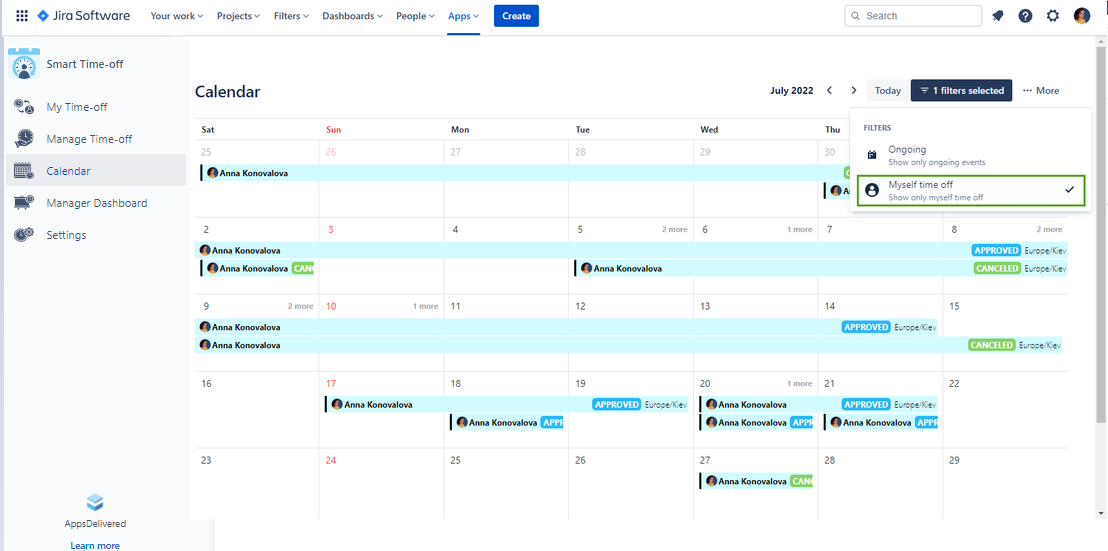
Task: Click the APPROVED badge on July 8 row
Action: pos(996,250)
